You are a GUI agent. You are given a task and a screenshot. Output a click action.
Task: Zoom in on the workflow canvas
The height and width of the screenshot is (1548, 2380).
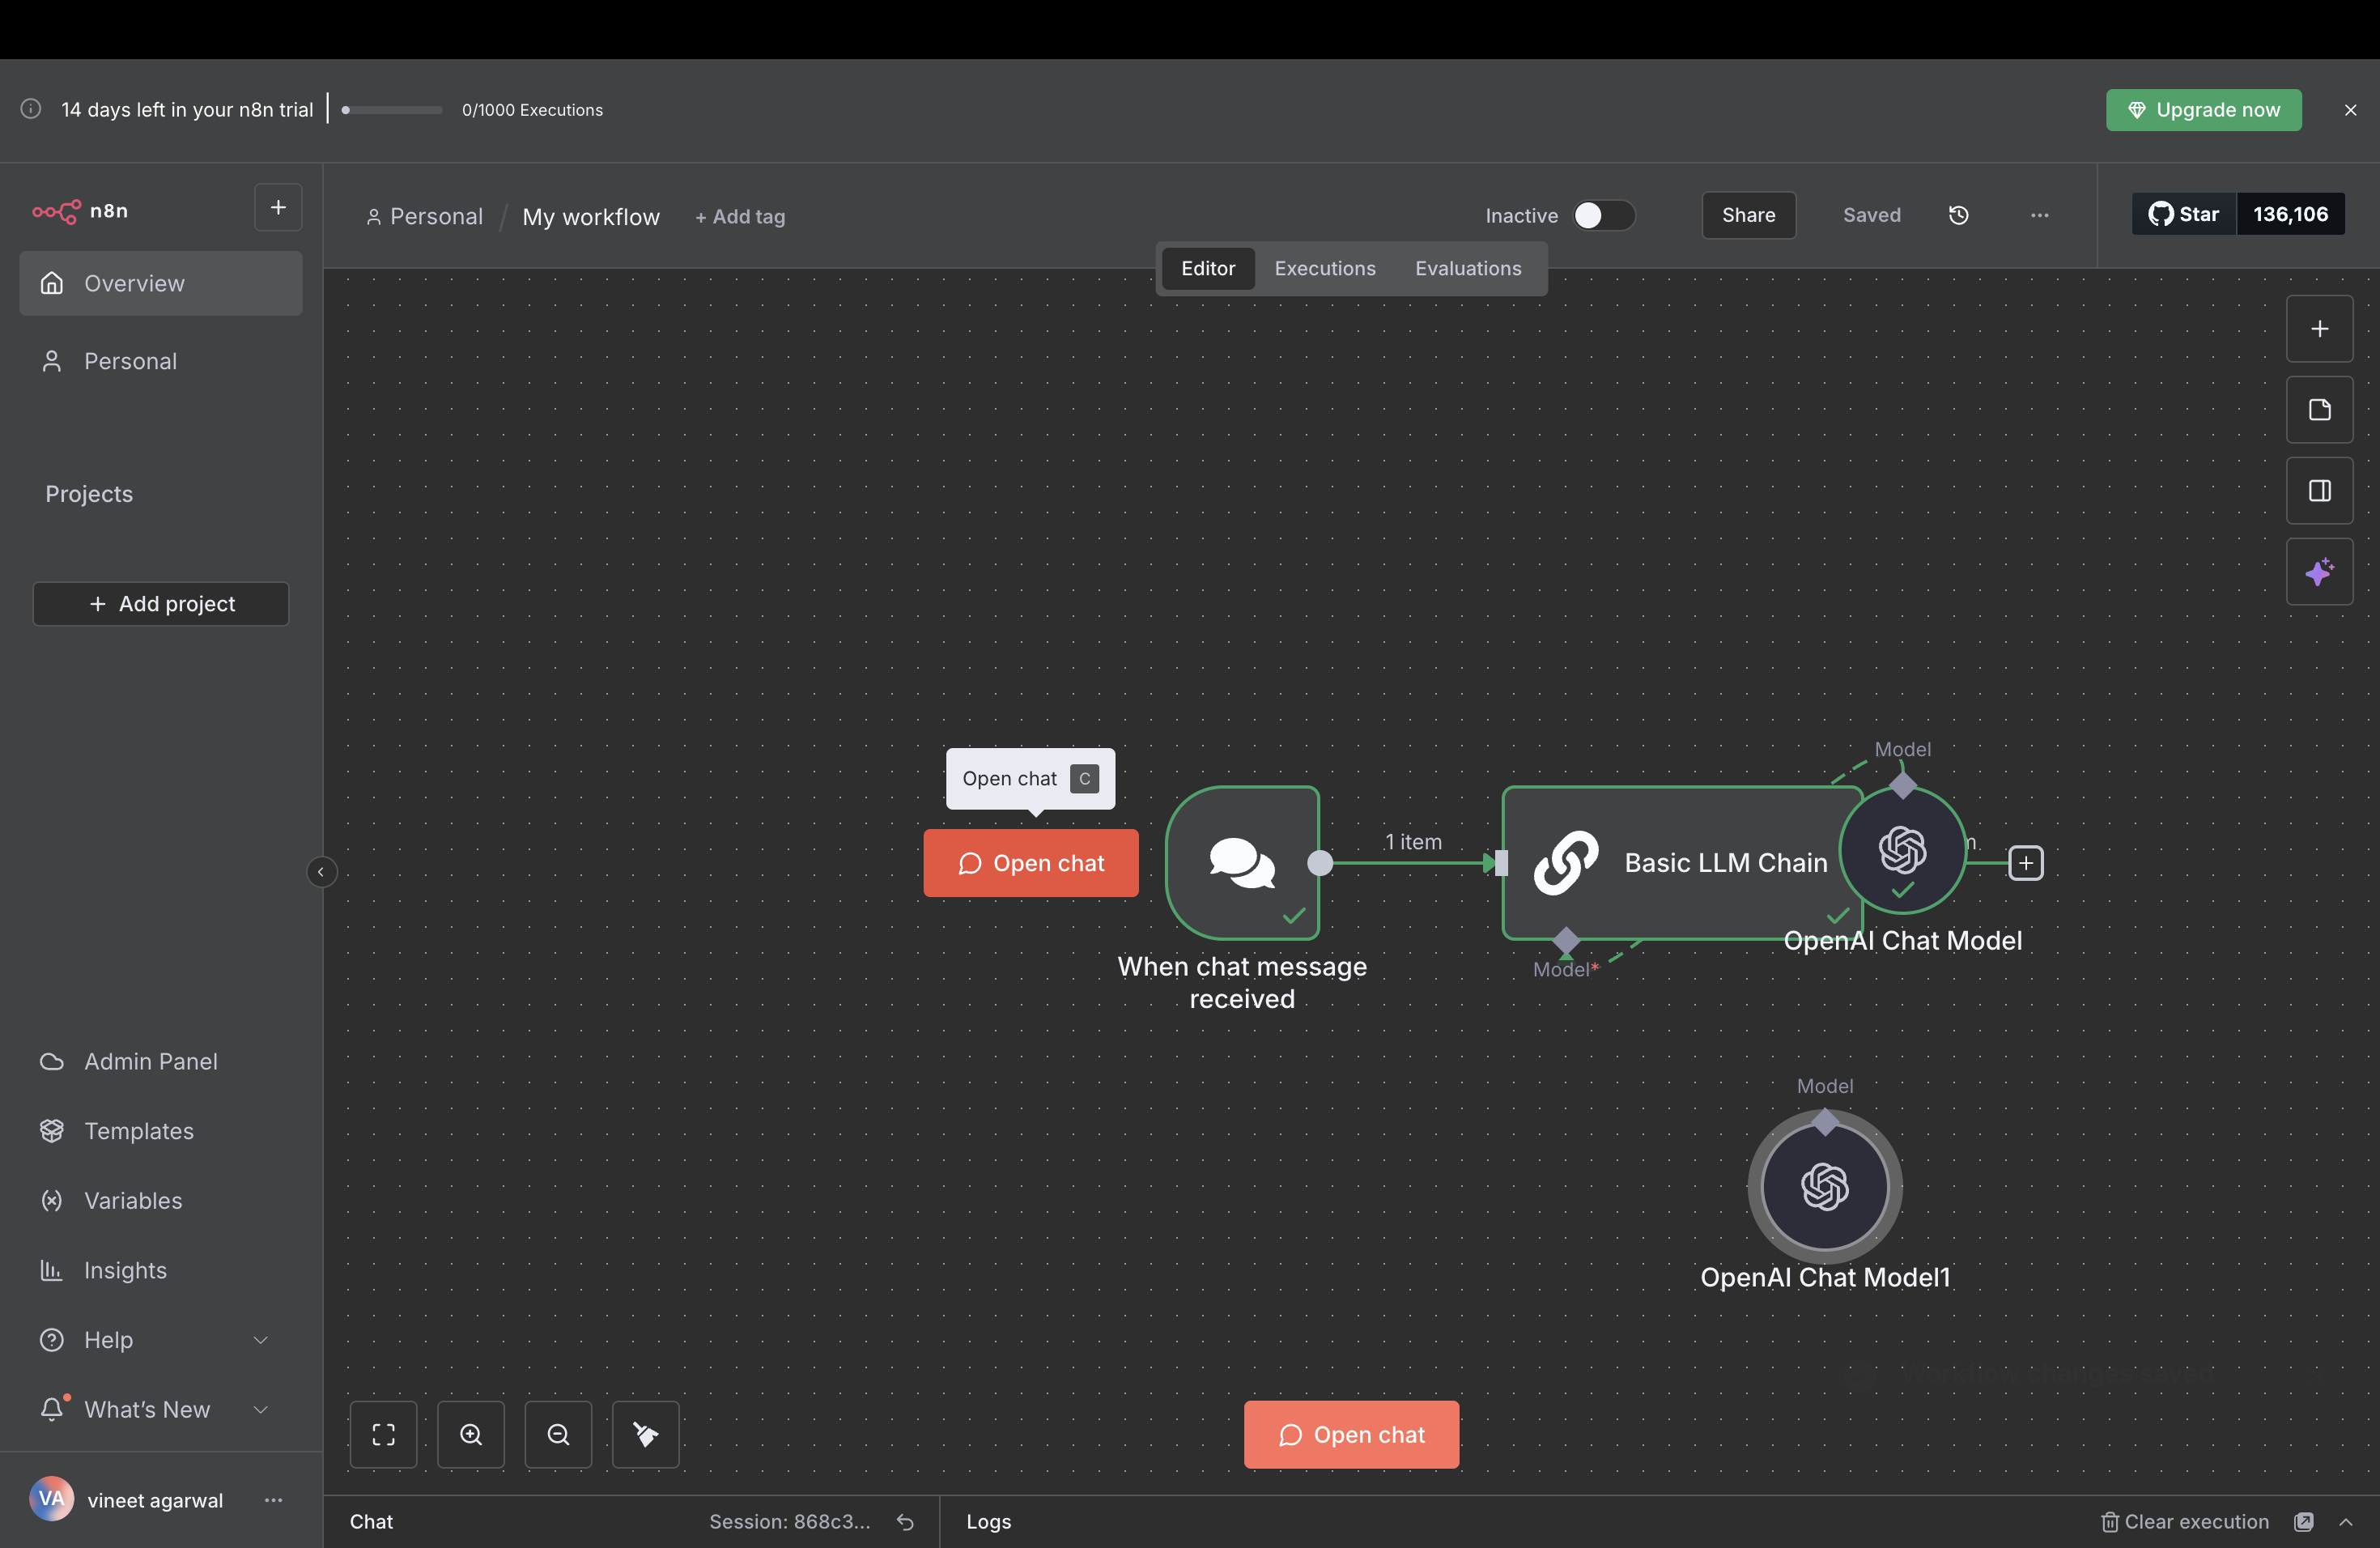pos(471,1434)
